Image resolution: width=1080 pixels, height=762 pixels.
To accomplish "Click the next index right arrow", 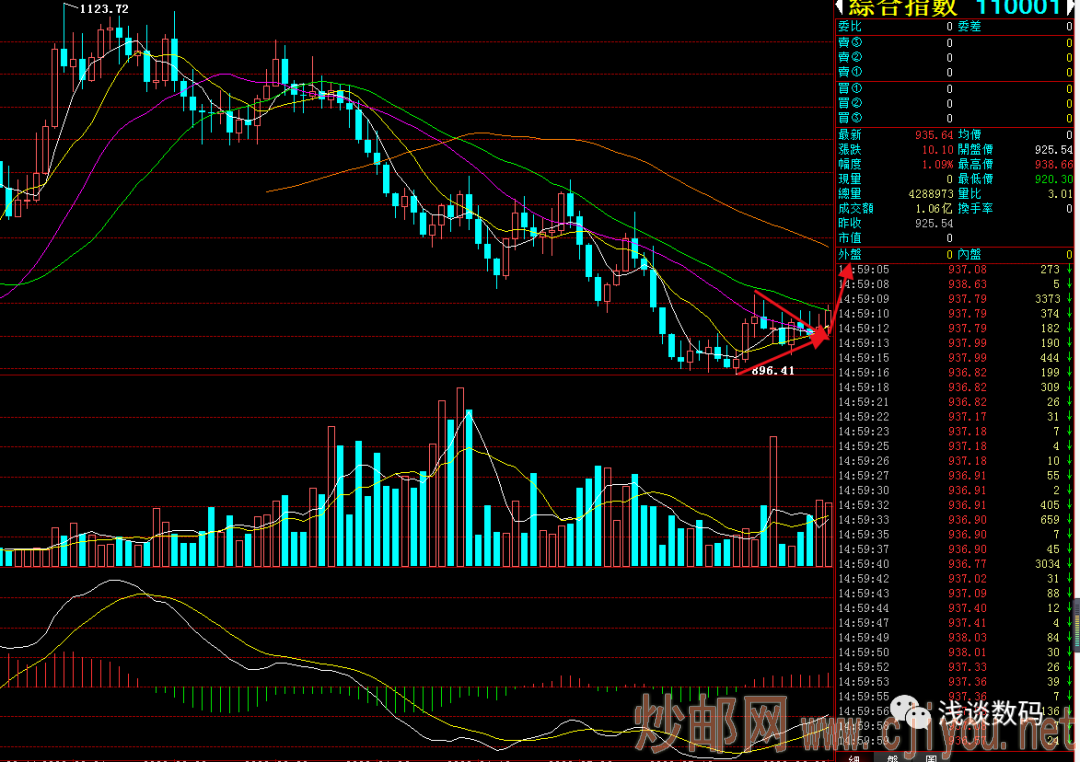I will tap(1073, 7).
